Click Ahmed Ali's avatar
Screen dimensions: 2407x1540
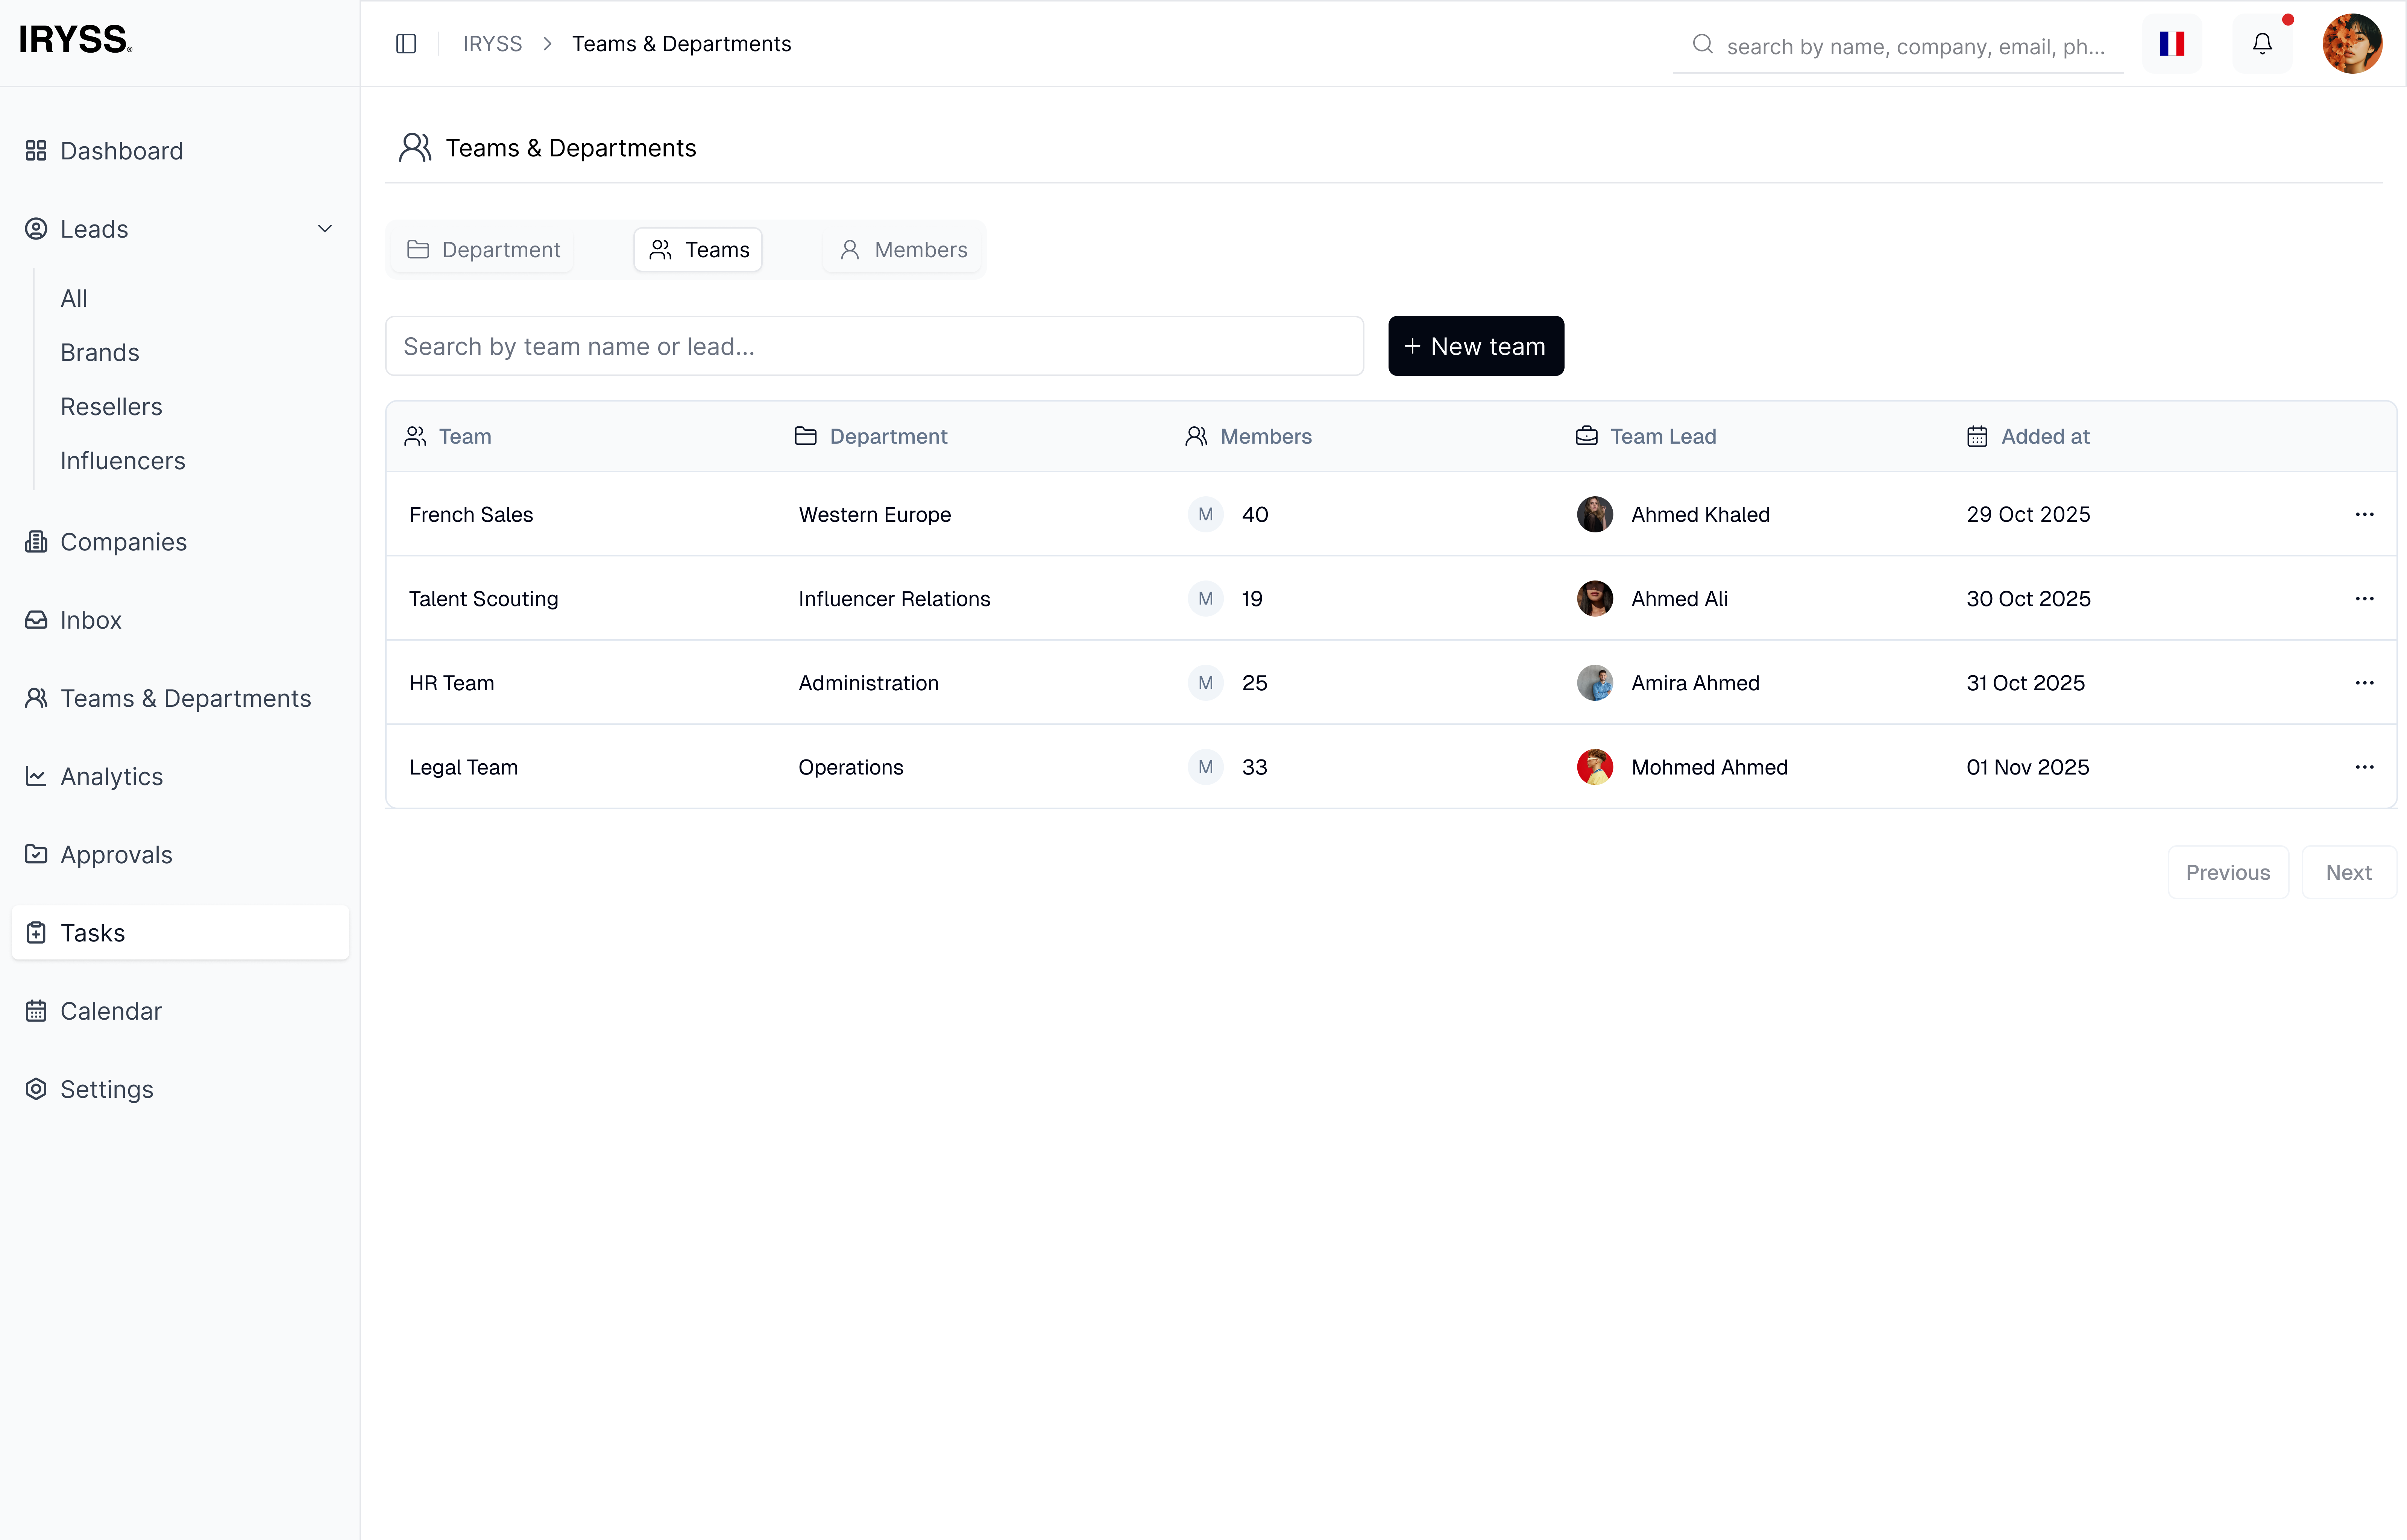(1595, 598)
